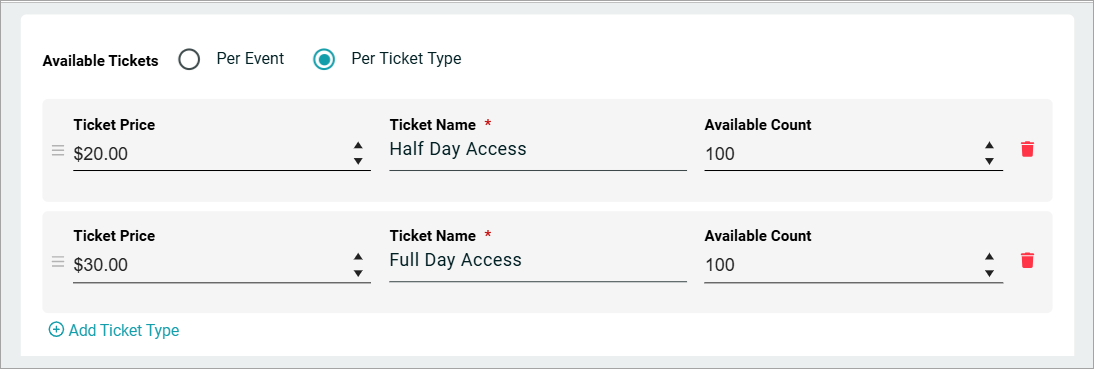Select the Per Ticket Type radio button

point(323,59)
